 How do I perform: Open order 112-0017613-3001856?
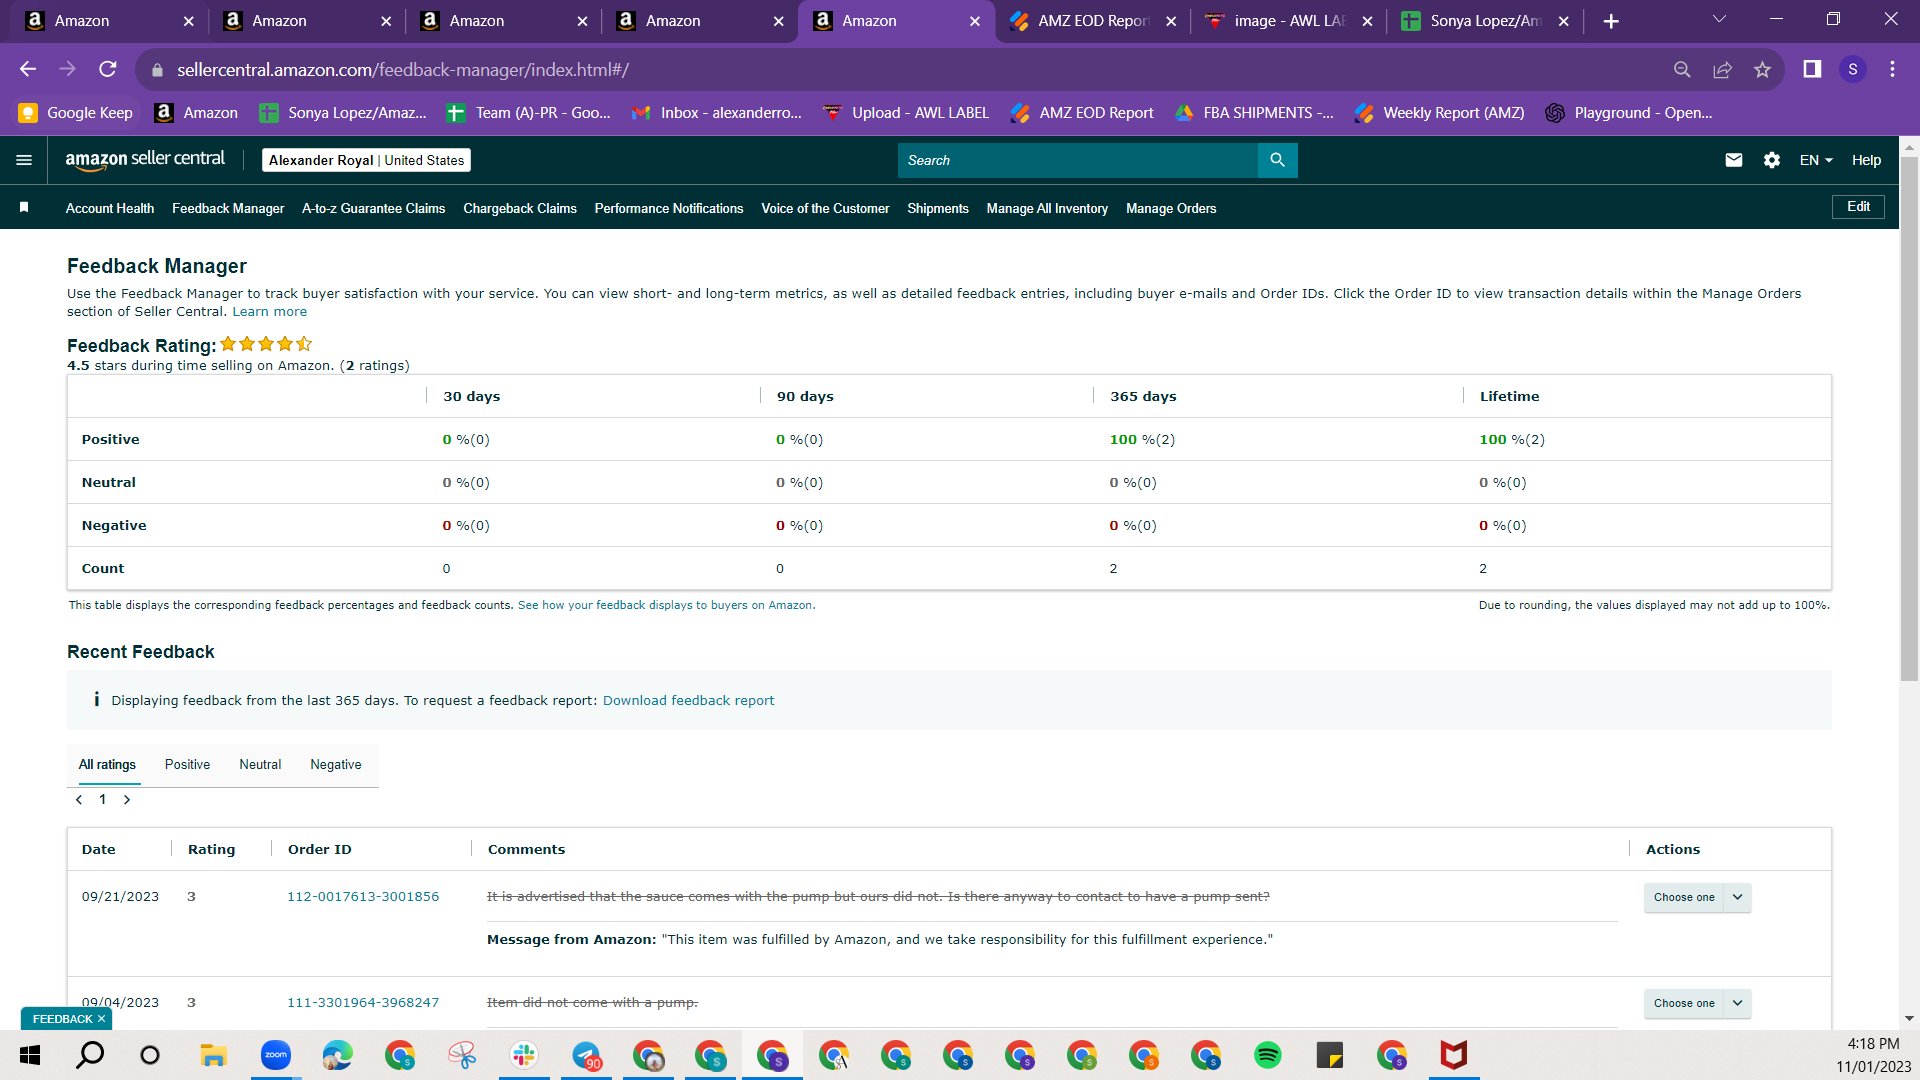363,897
